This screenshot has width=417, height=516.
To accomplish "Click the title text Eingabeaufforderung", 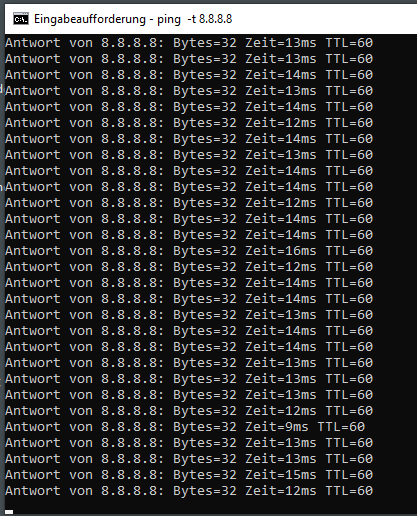I will [x=90, y=19].
